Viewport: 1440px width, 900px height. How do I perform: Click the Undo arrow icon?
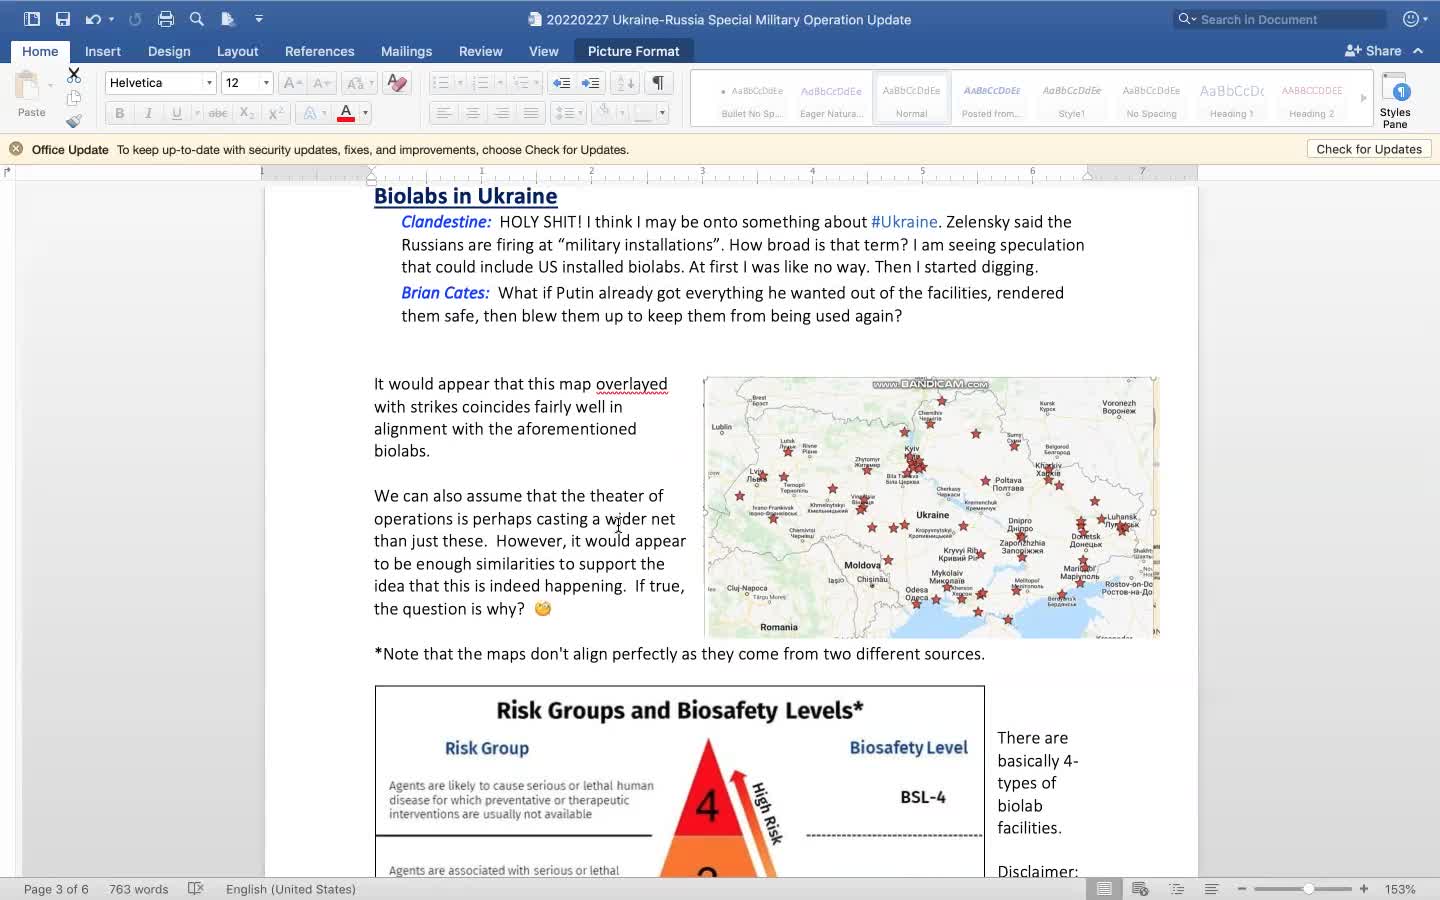point(92,19)
